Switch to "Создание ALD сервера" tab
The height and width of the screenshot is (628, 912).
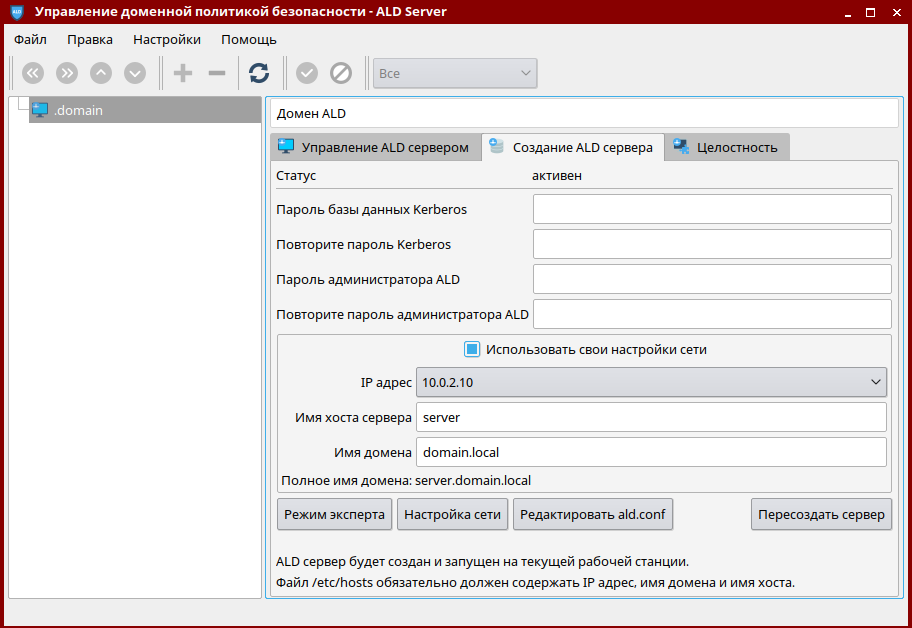572,147
